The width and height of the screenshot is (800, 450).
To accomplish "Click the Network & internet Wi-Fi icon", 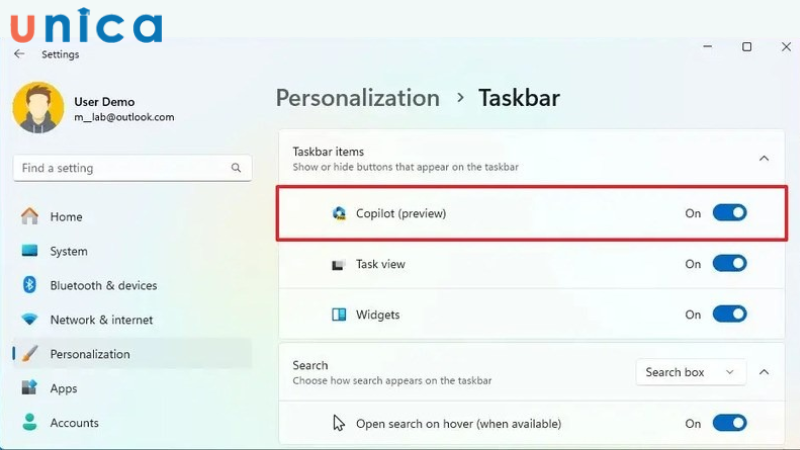I will click(x=29, y=320).
